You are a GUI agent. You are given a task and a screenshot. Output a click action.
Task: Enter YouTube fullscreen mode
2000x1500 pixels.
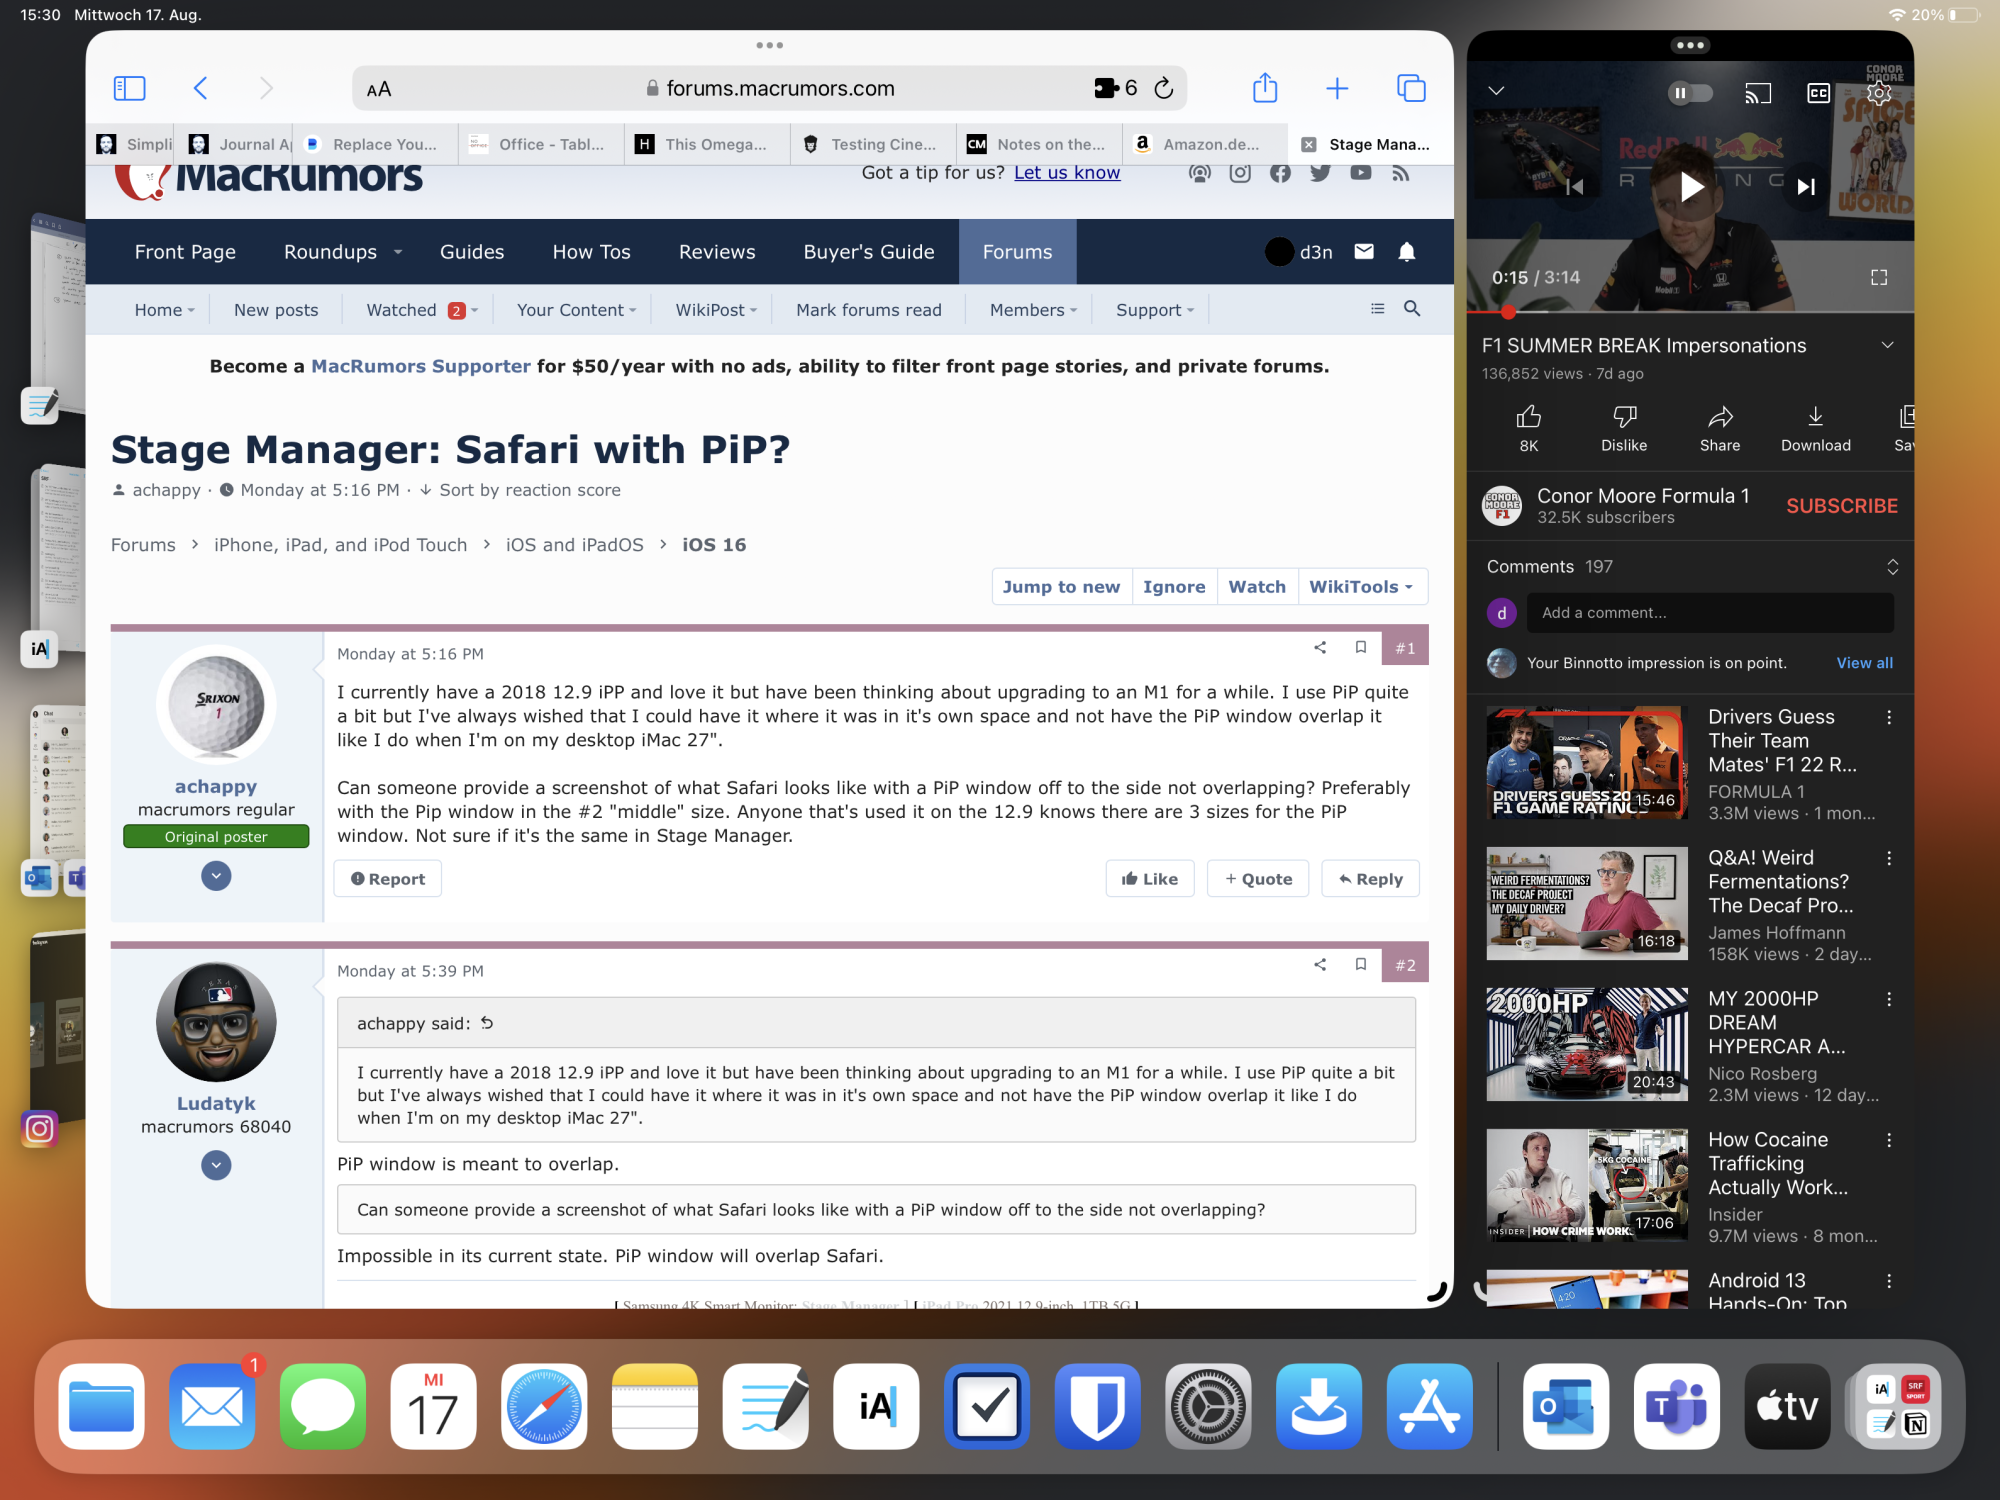pos(1879,277)
